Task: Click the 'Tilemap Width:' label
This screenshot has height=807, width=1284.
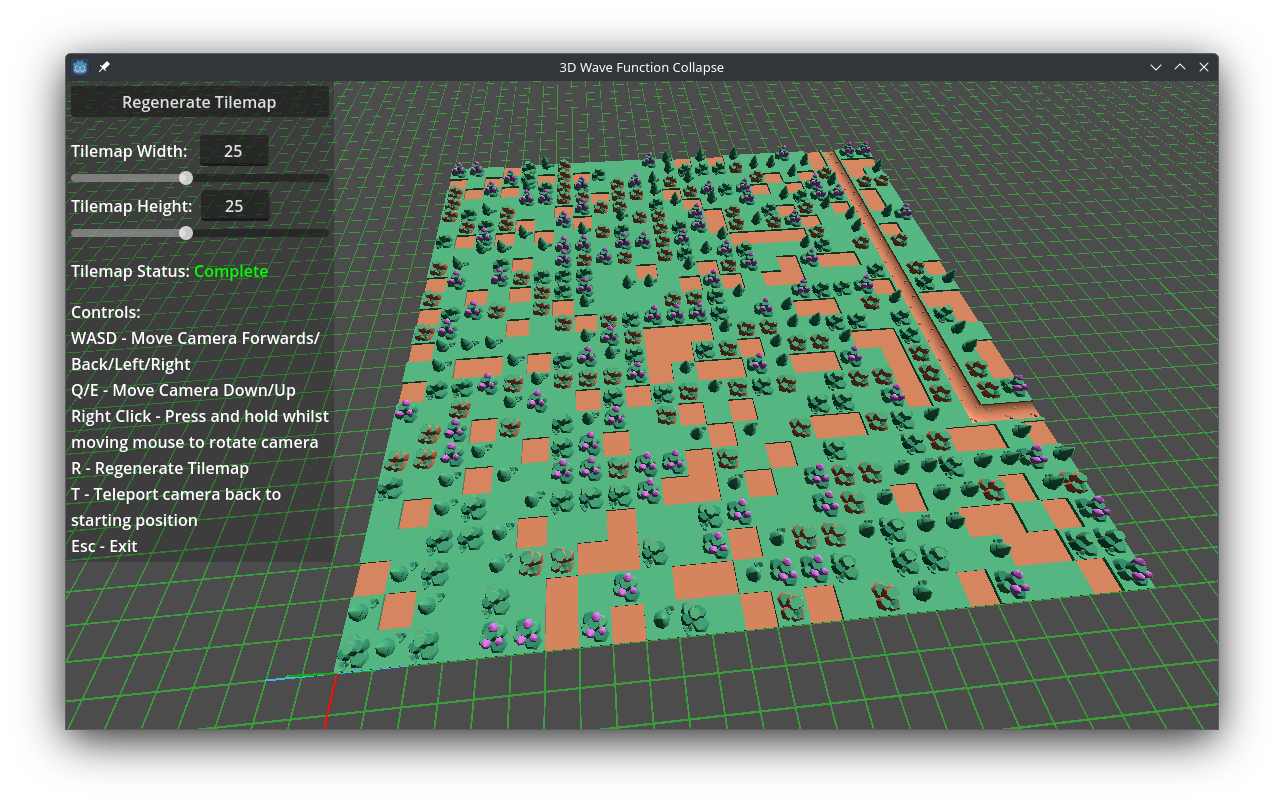Action: tap(129, 151)
